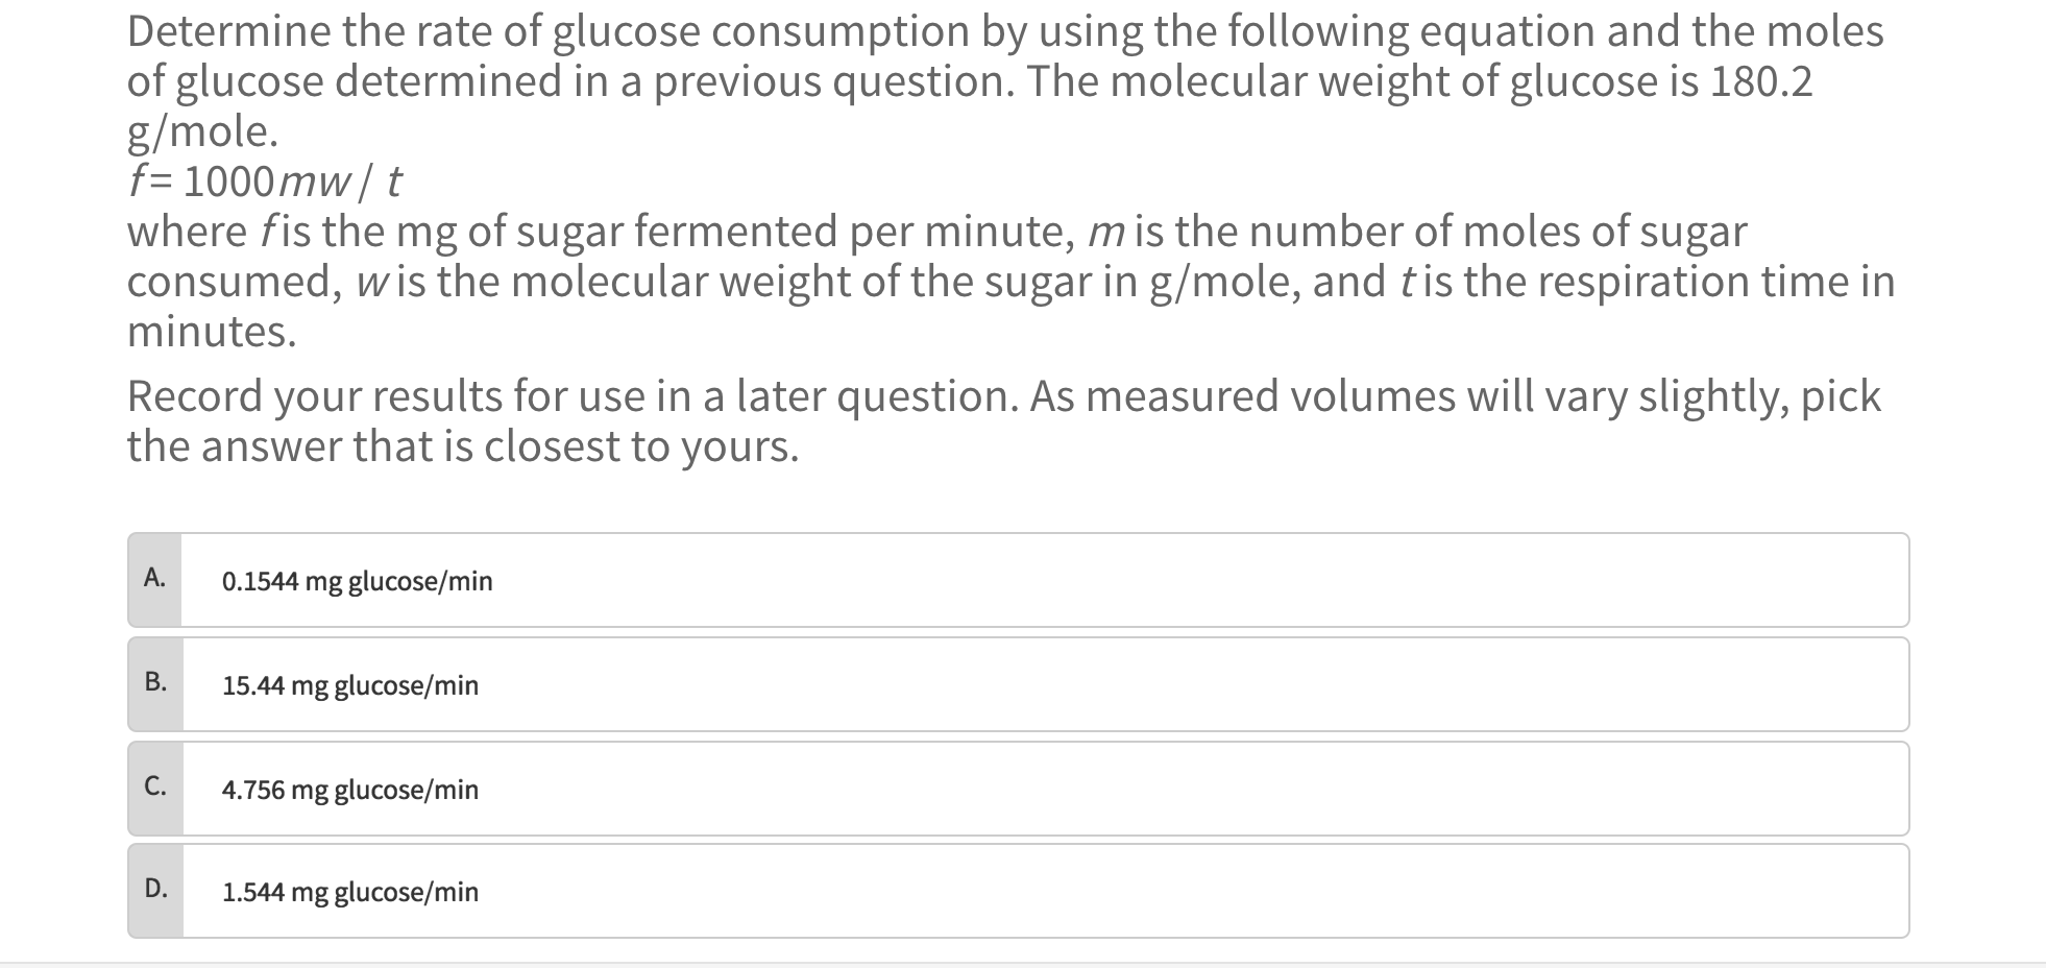The image size is (2046, 968).
Task: Click the horizontal scrollbar at page bottom
Action: (x=1023, y=961)
